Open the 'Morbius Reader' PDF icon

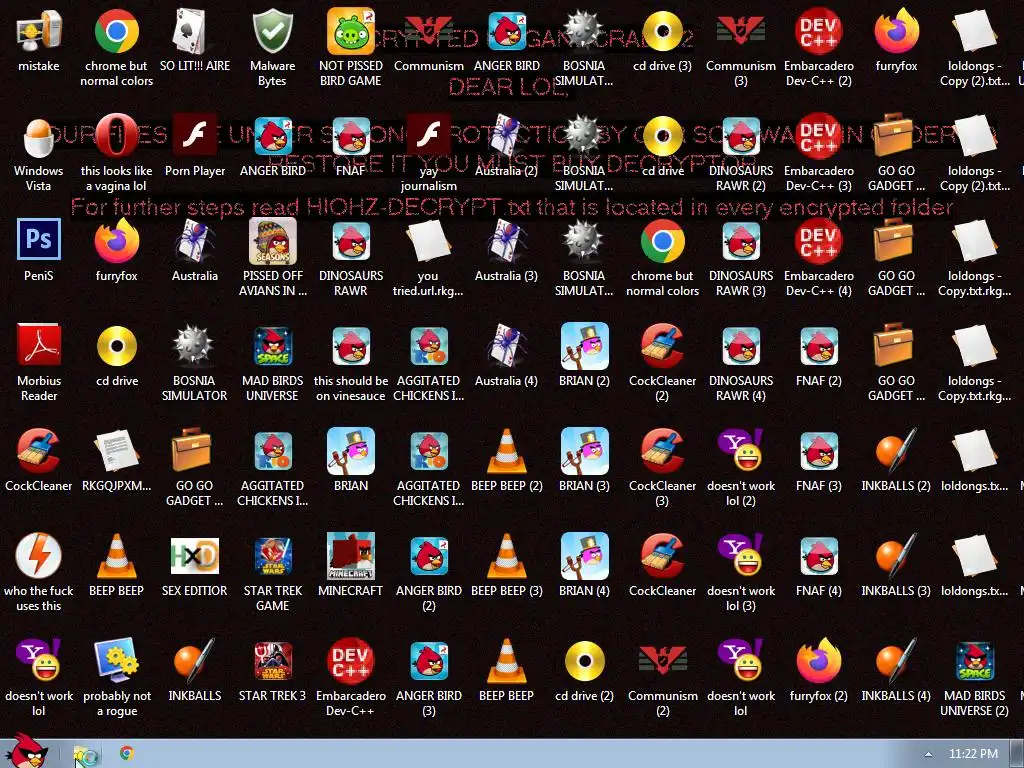pyautogui.click(x=39, y=345)
